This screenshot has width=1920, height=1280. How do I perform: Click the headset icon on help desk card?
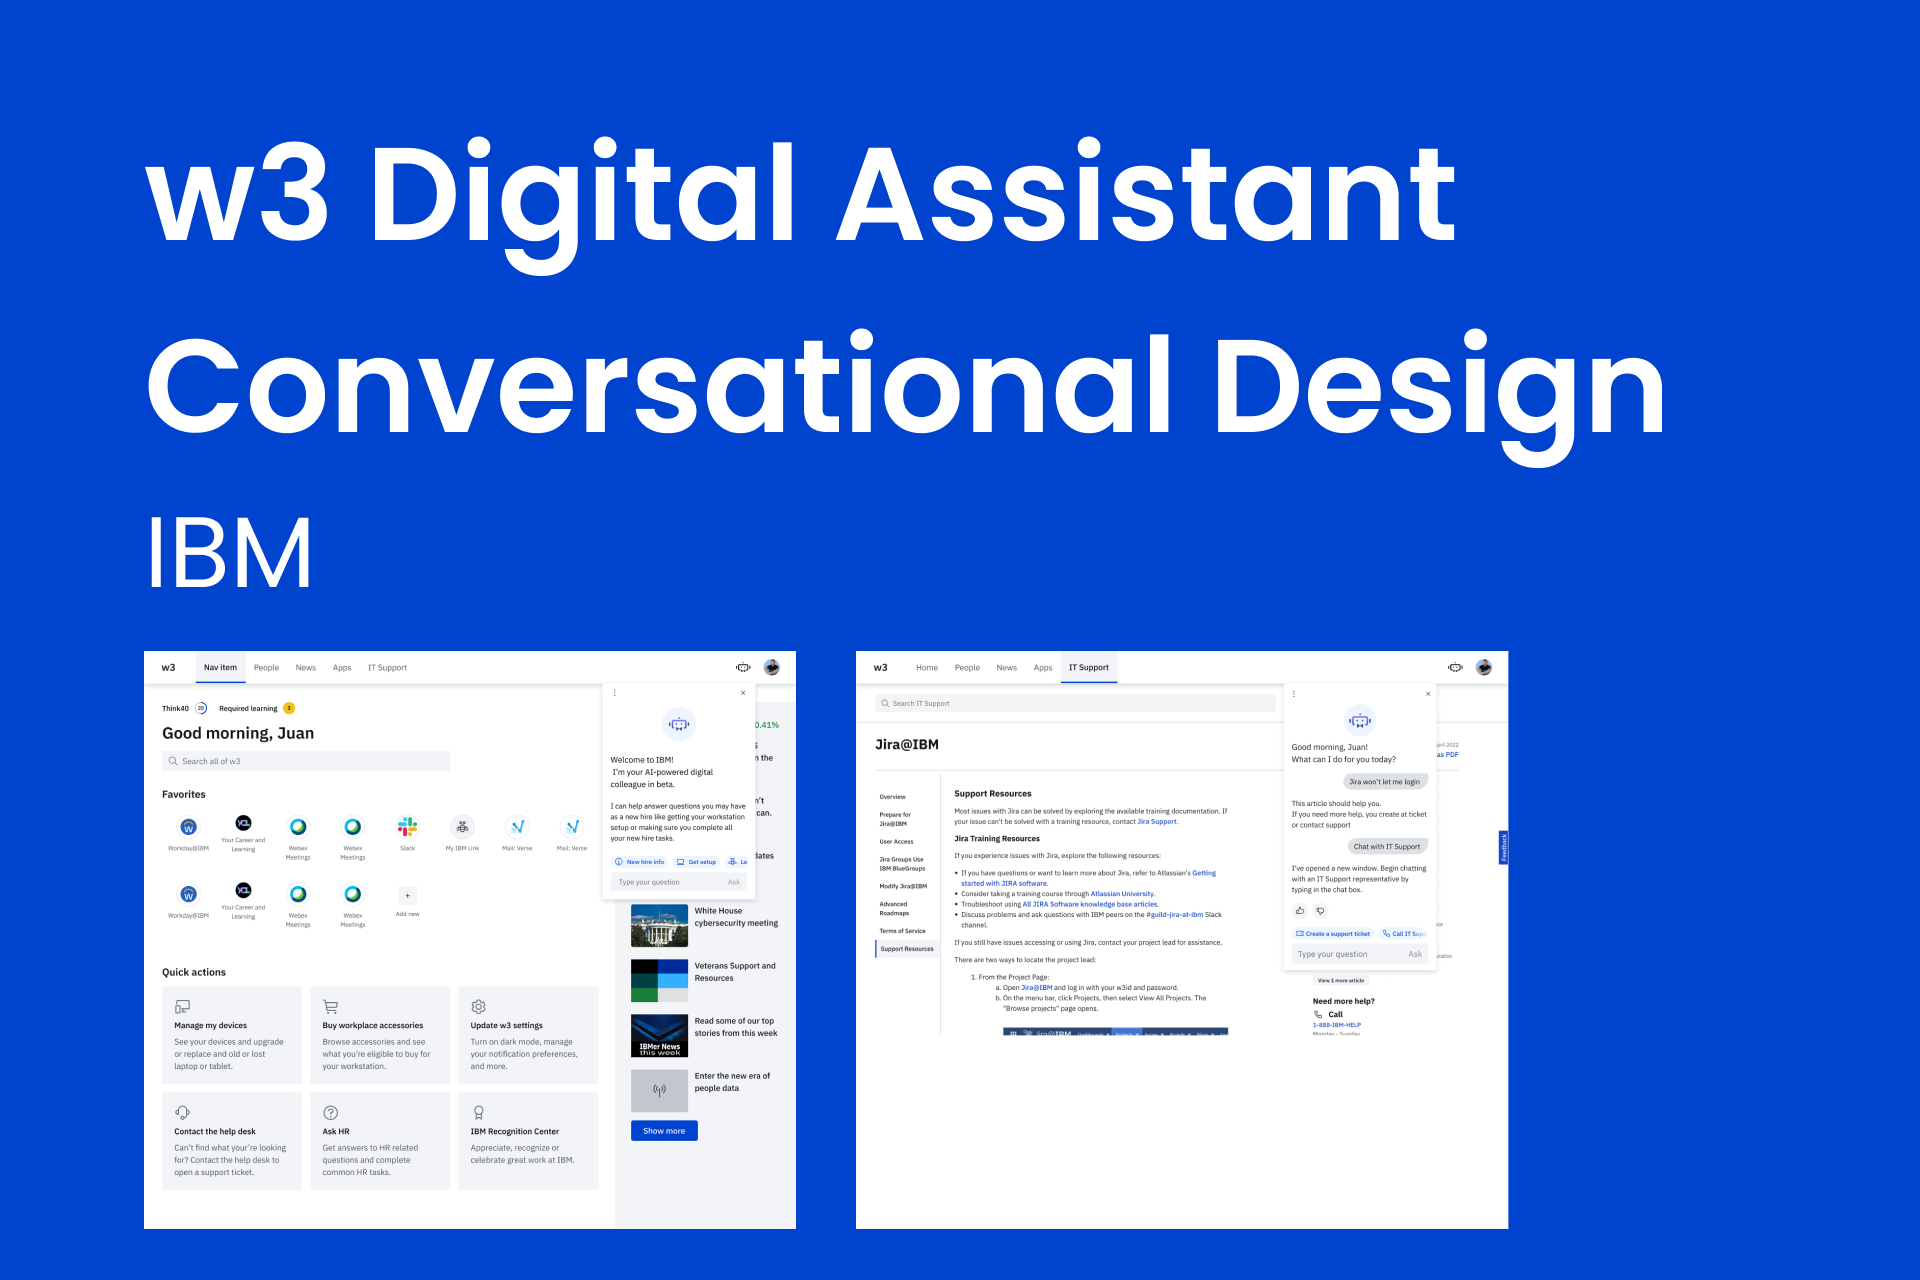[x=182, y=1112]
